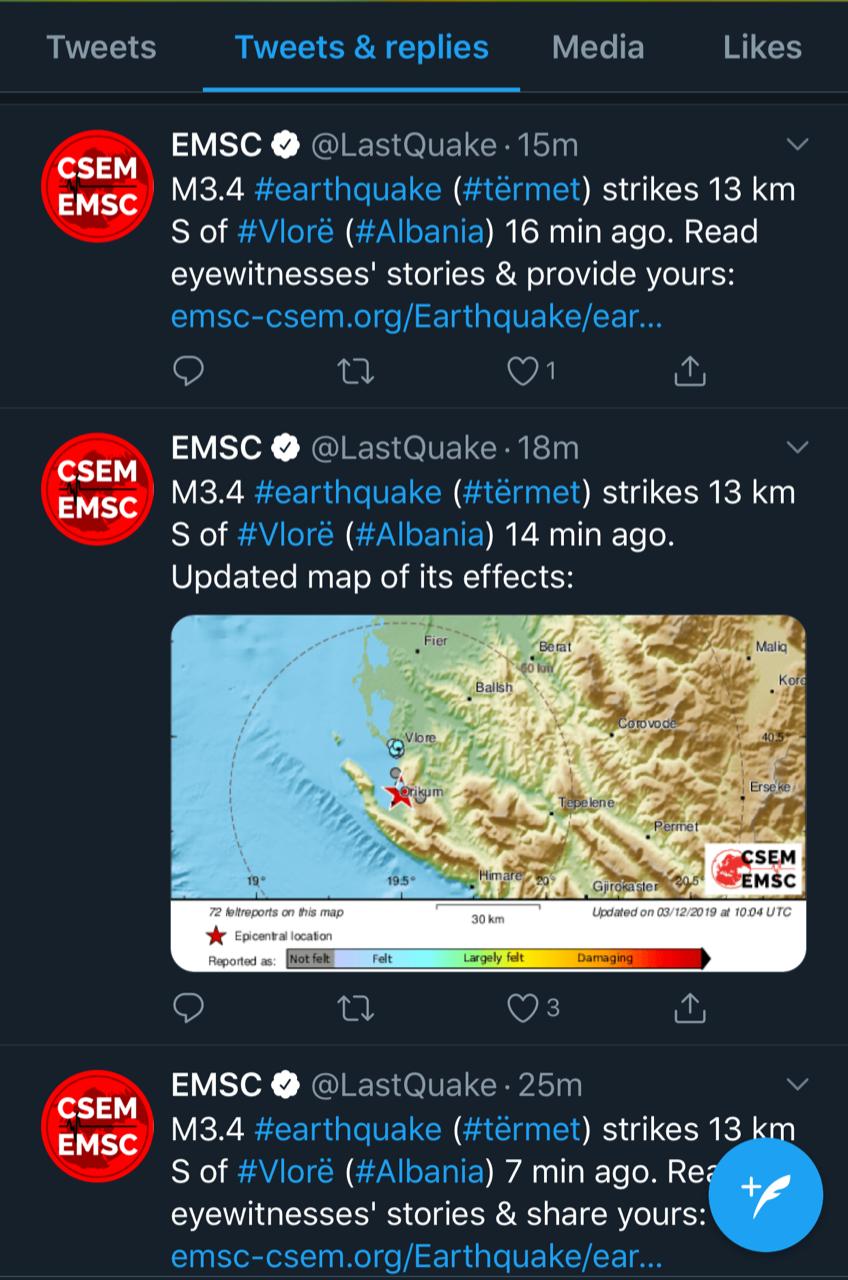Switch to the Likes tab
This screenshot has width=848, height=1280.
click(762, 47)
